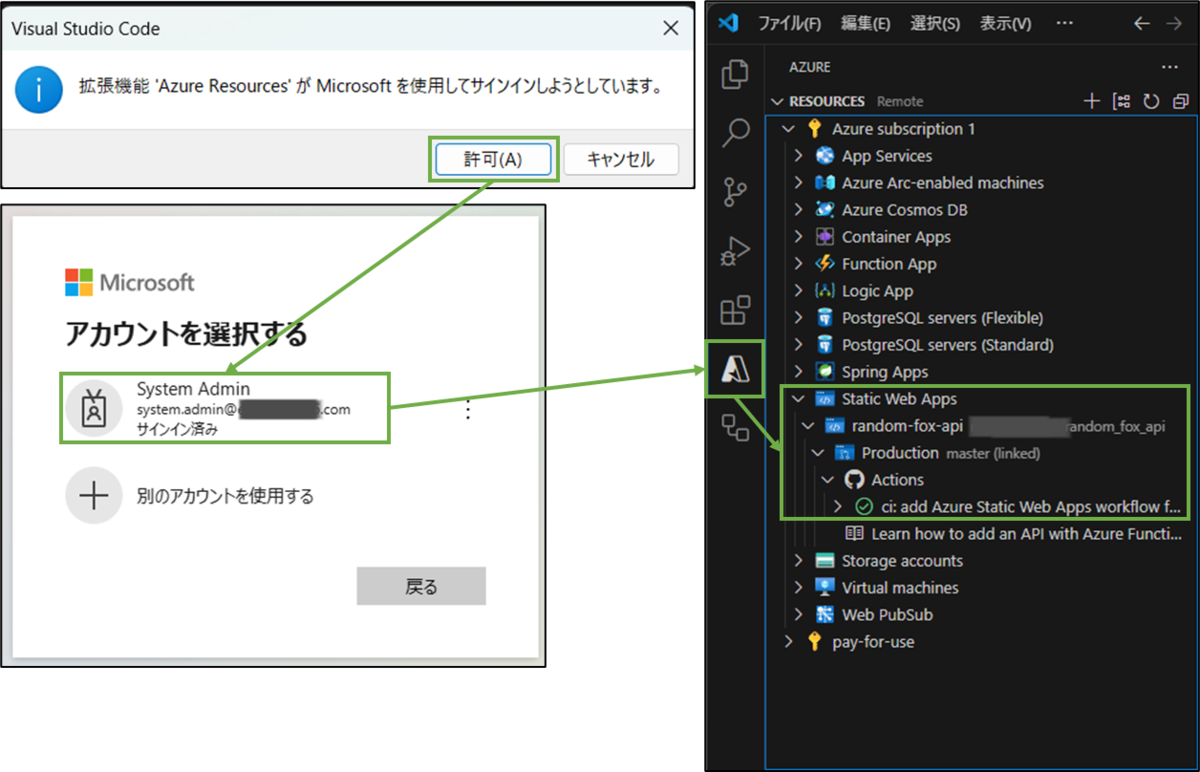The height and width of the screenshot is (772, 1200).
Task: Click the Container Apps icon
Action: coord(825,237)
